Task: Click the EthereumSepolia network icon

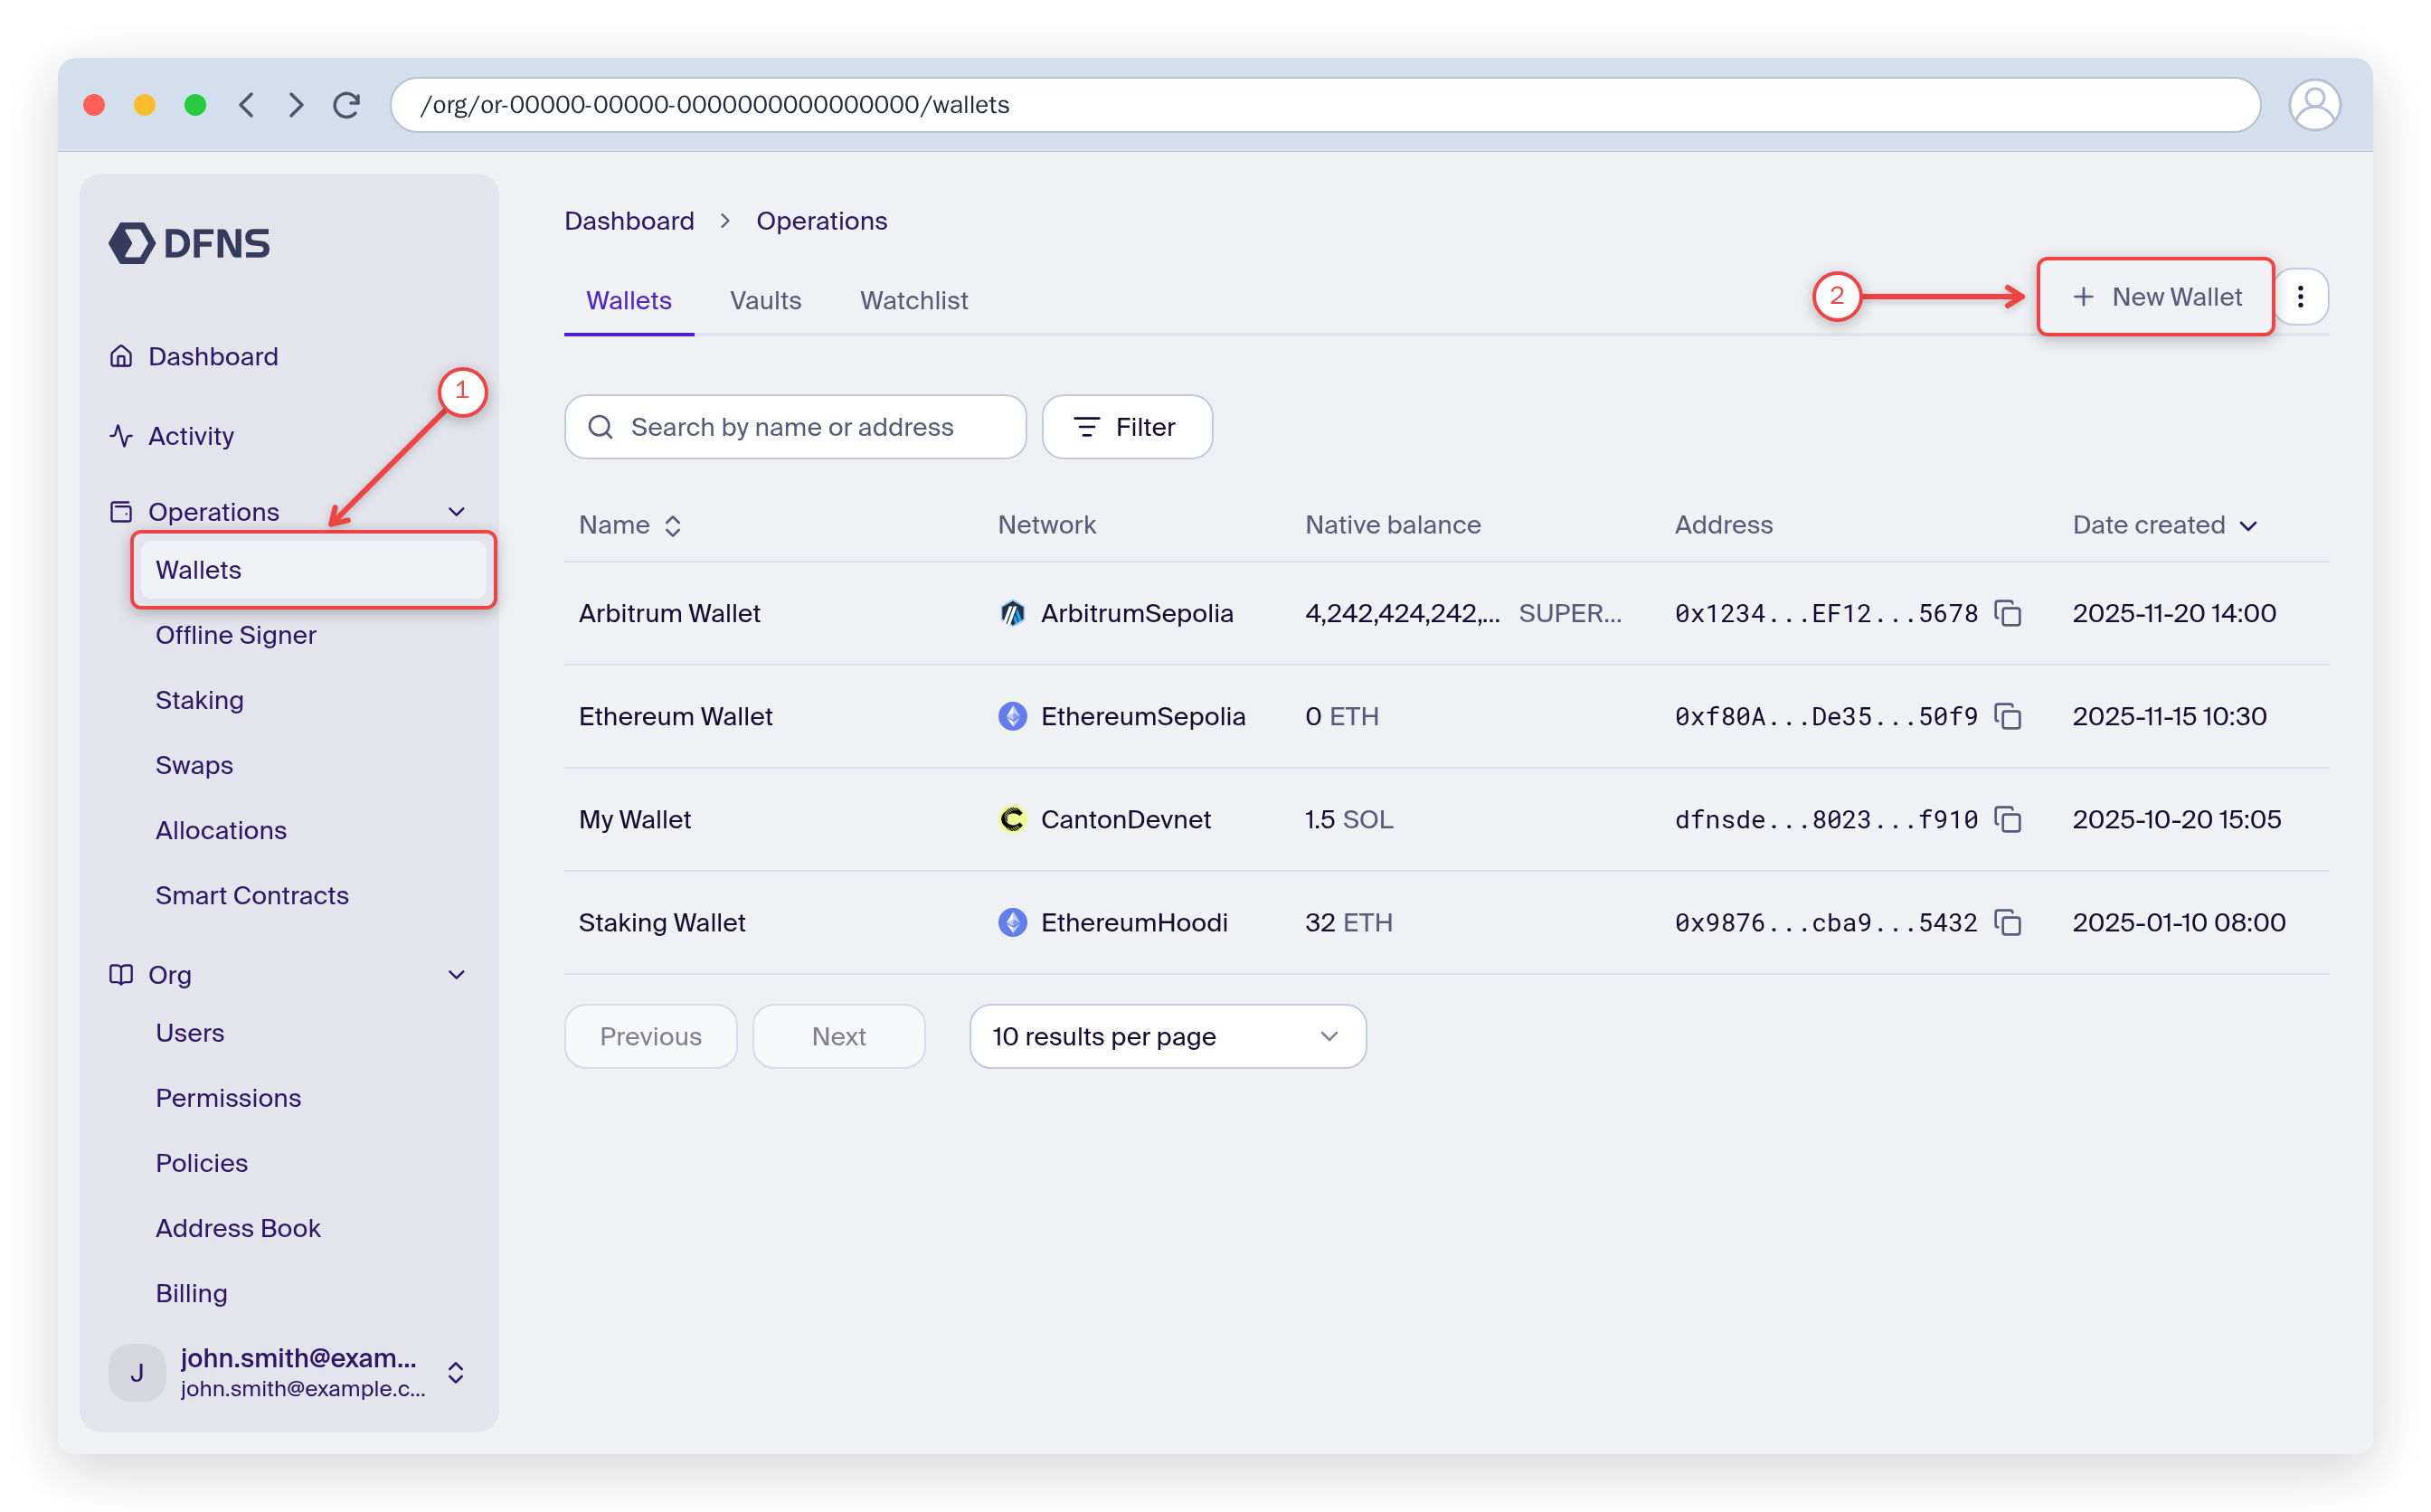Action: (x=1012, y=716)
